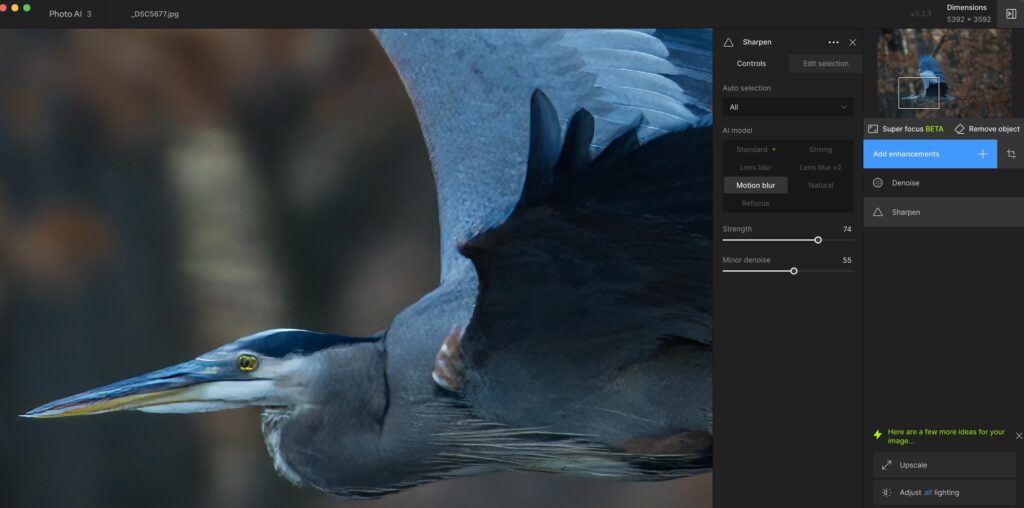Switch to the Edit selection tab
This screenshot has width=1024, height=508.
click(x=825, y=63)
